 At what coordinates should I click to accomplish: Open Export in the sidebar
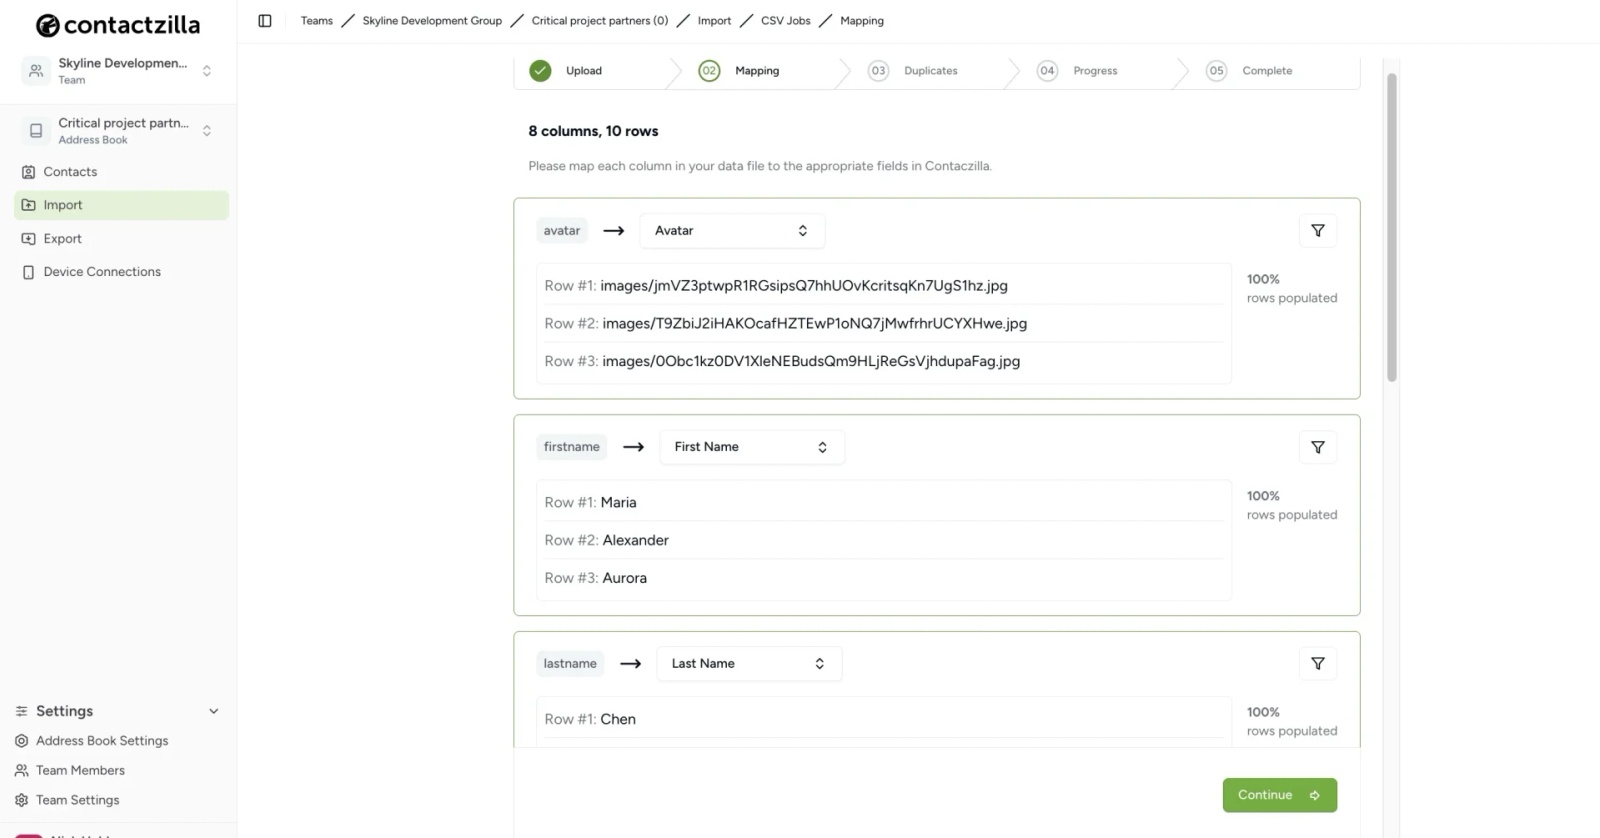click(x=121, y=239)
